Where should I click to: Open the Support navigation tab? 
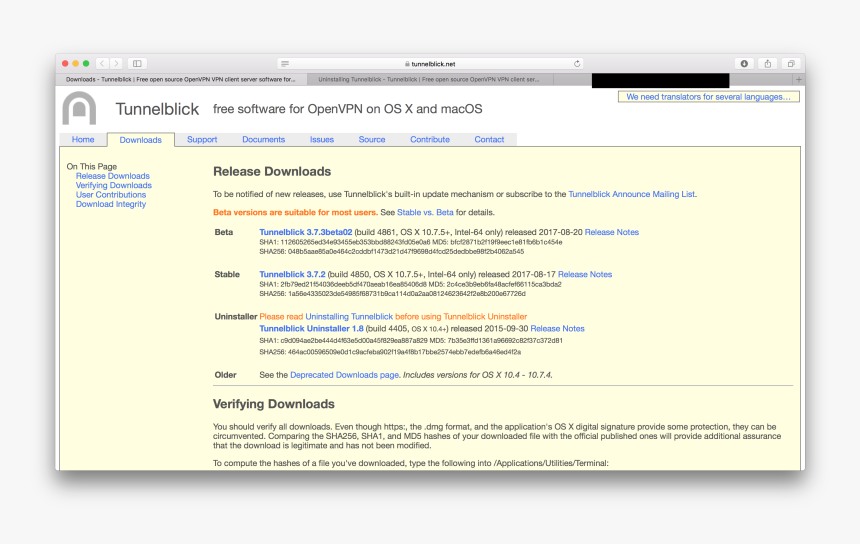click(202, 139)
